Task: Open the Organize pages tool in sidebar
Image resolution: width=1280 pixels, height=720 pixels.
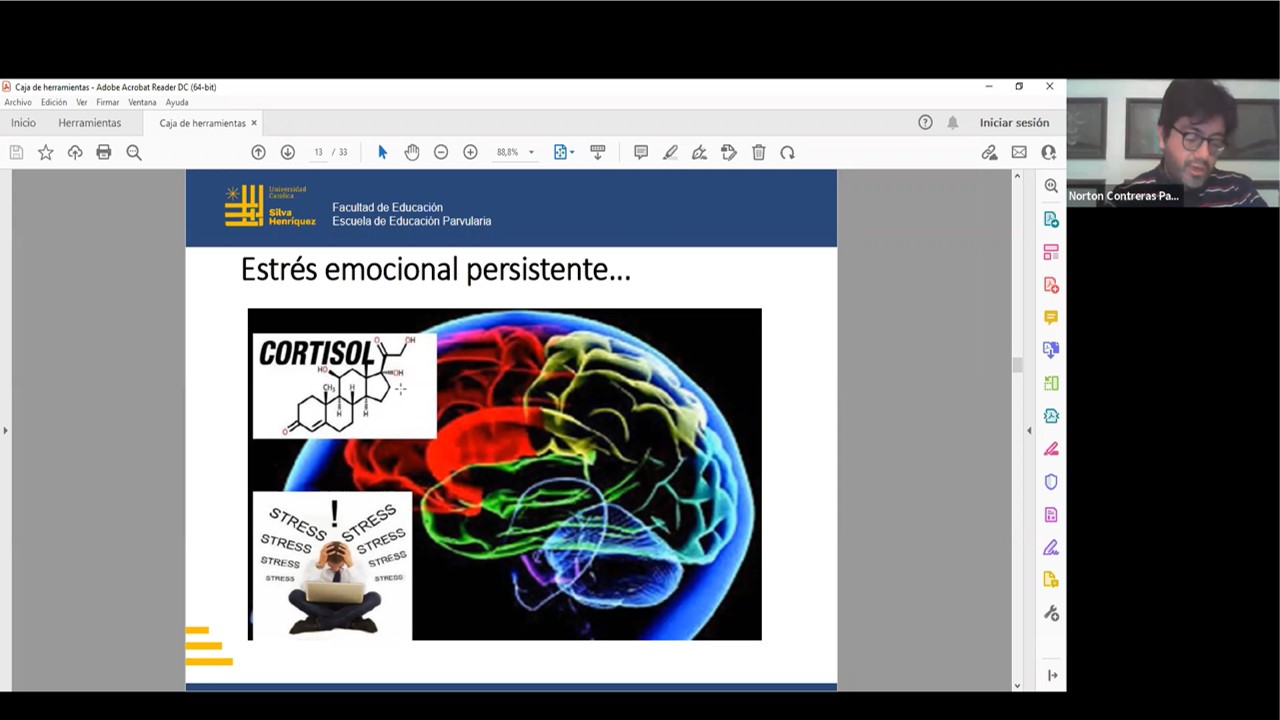Action: pos(1051,252)
